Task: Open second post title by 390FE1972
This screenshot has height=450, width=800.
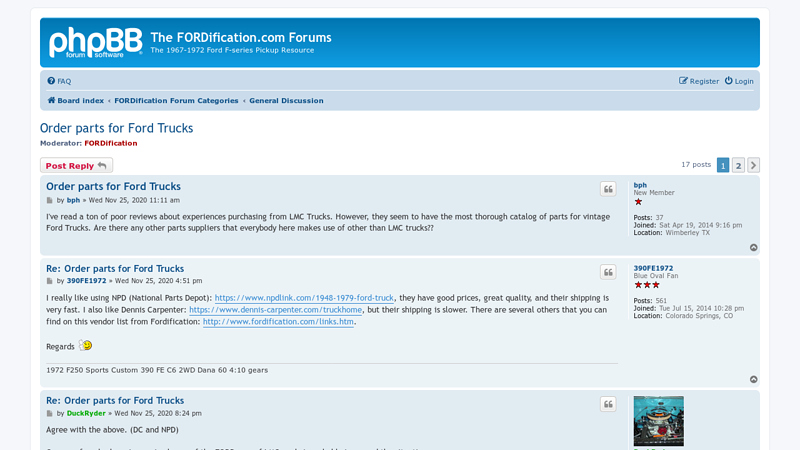Action: coord(115,268)
